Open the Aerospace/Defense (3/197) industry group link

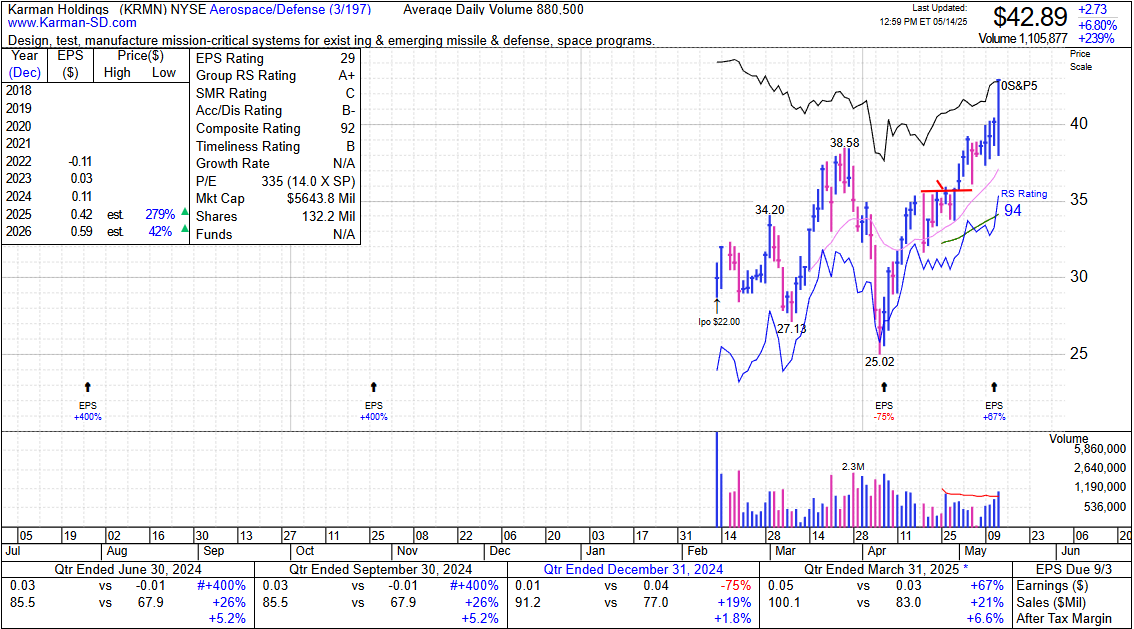[290, 9]
